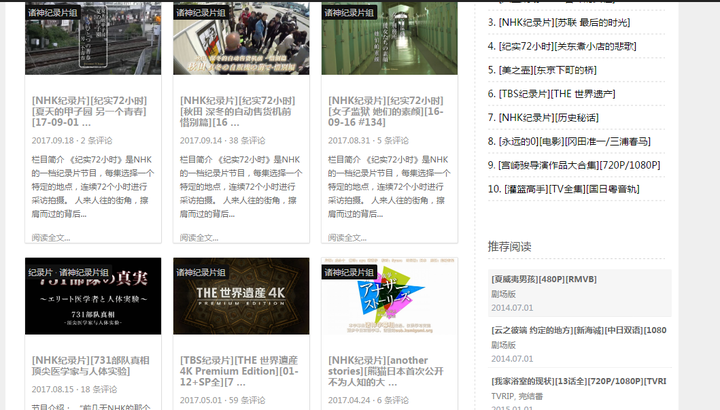Open title [秋田 深冬的自动售货机前 惜别篇]
This screenshot has width=720, height=410.
[238, 112]
